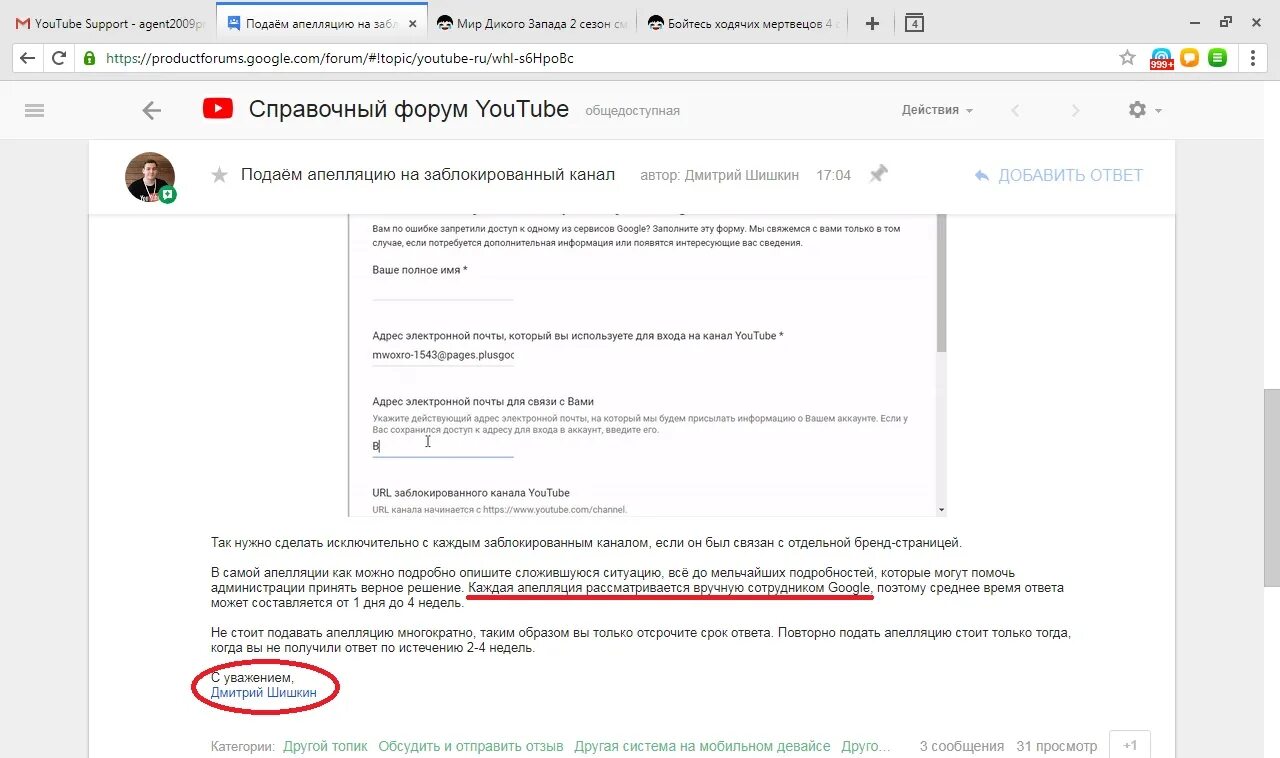Click ДОБАВИТЬ ОТВЕТ reply button
This screenshot has height=758, width=1280.
tap(1058, 175)
